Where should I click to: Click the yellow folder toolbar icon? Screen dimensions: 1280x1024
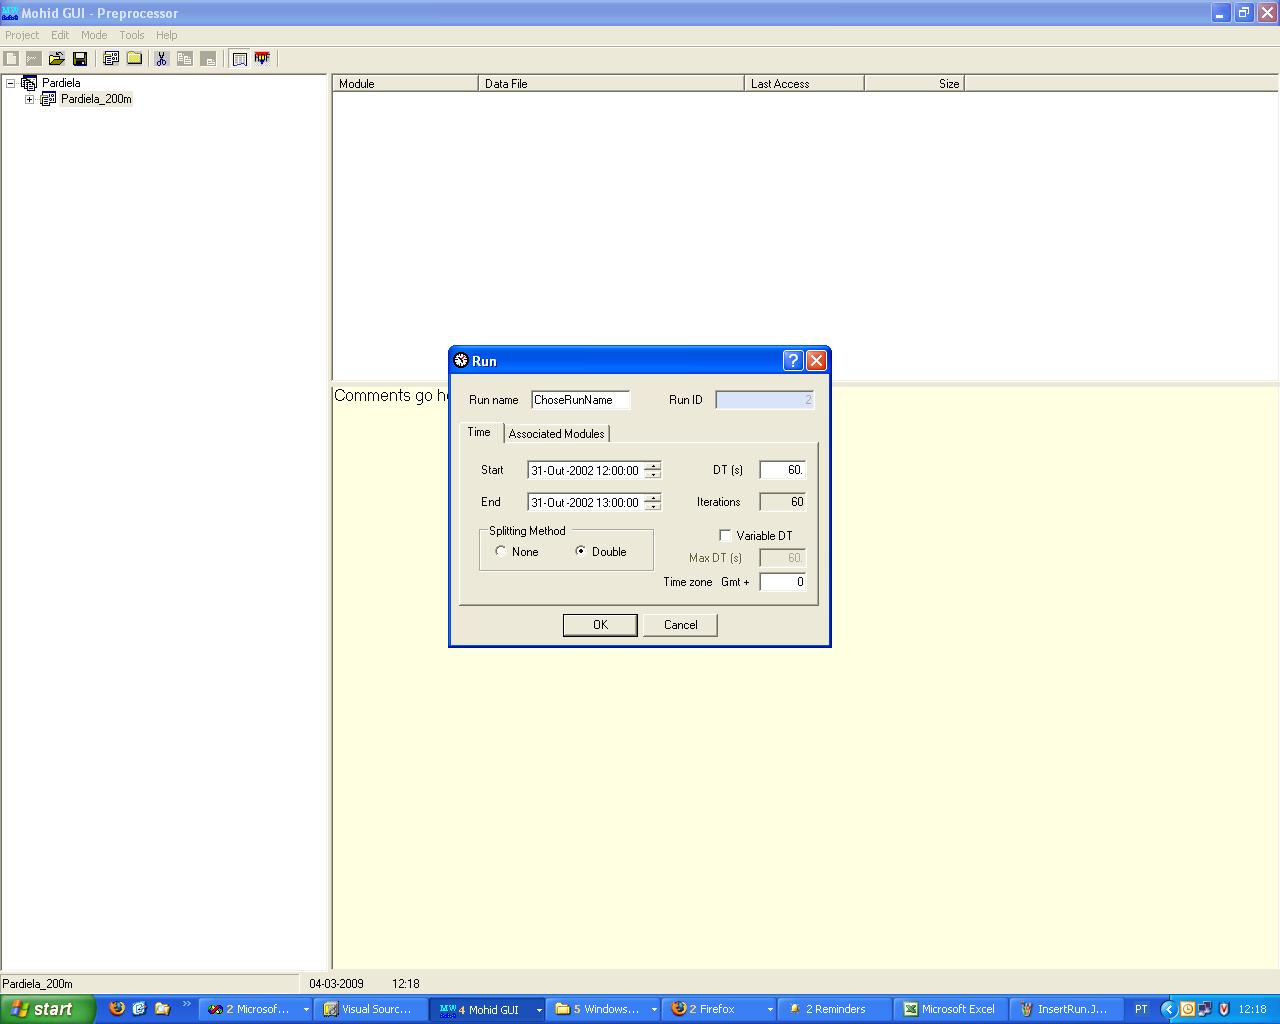[134, 59]
